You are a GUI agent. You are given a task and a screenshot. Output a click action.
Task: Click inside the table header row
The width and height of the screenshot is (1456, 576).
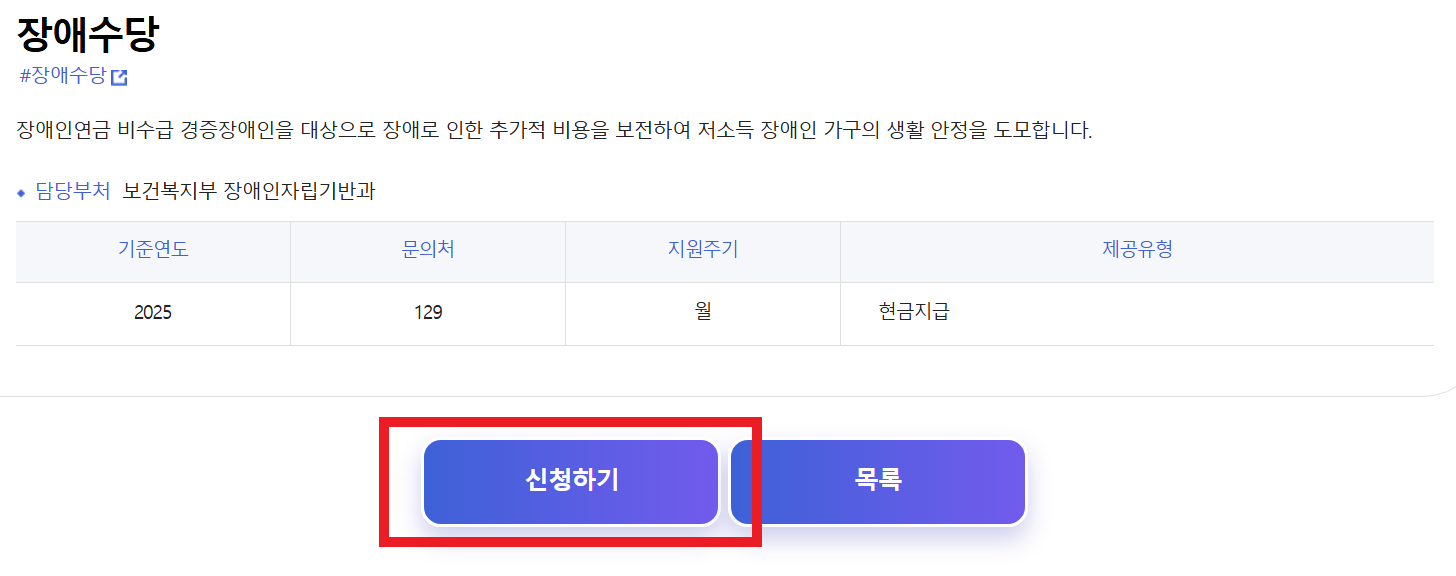pos(700,251)
